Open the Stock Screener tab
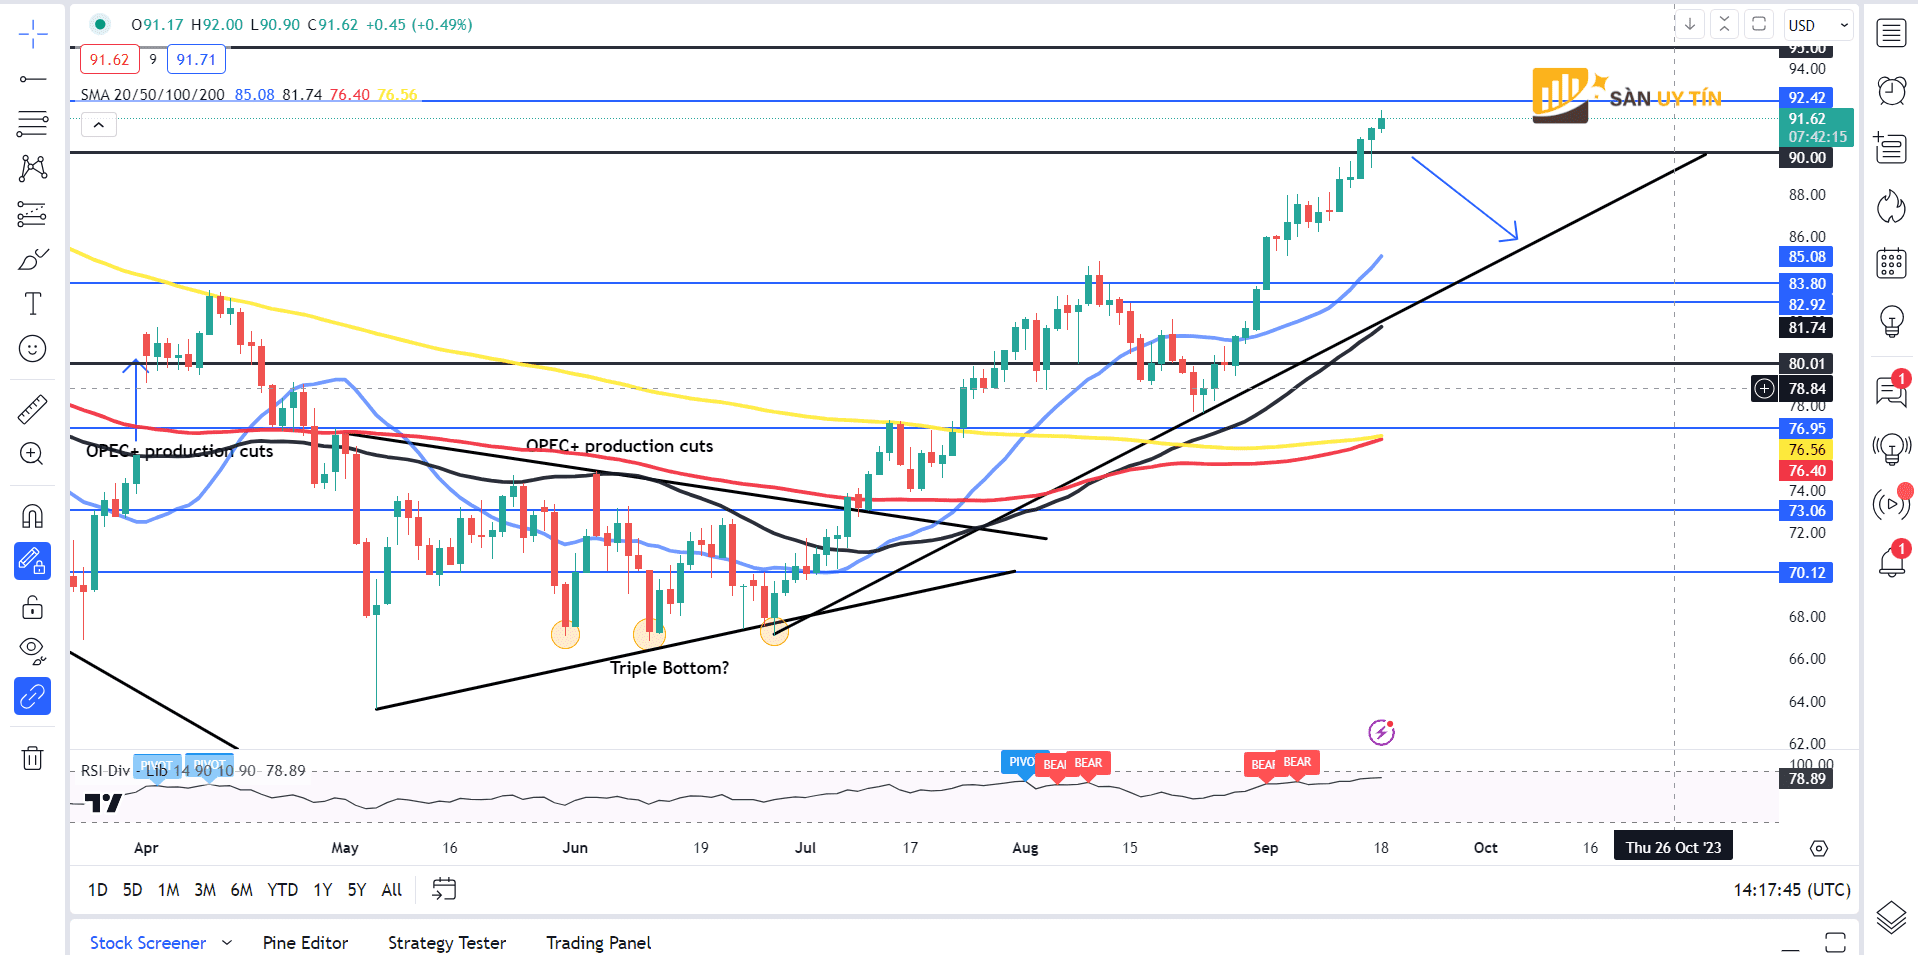The width and height of the screenshot is (1918, 955). (x=148, y=943)
